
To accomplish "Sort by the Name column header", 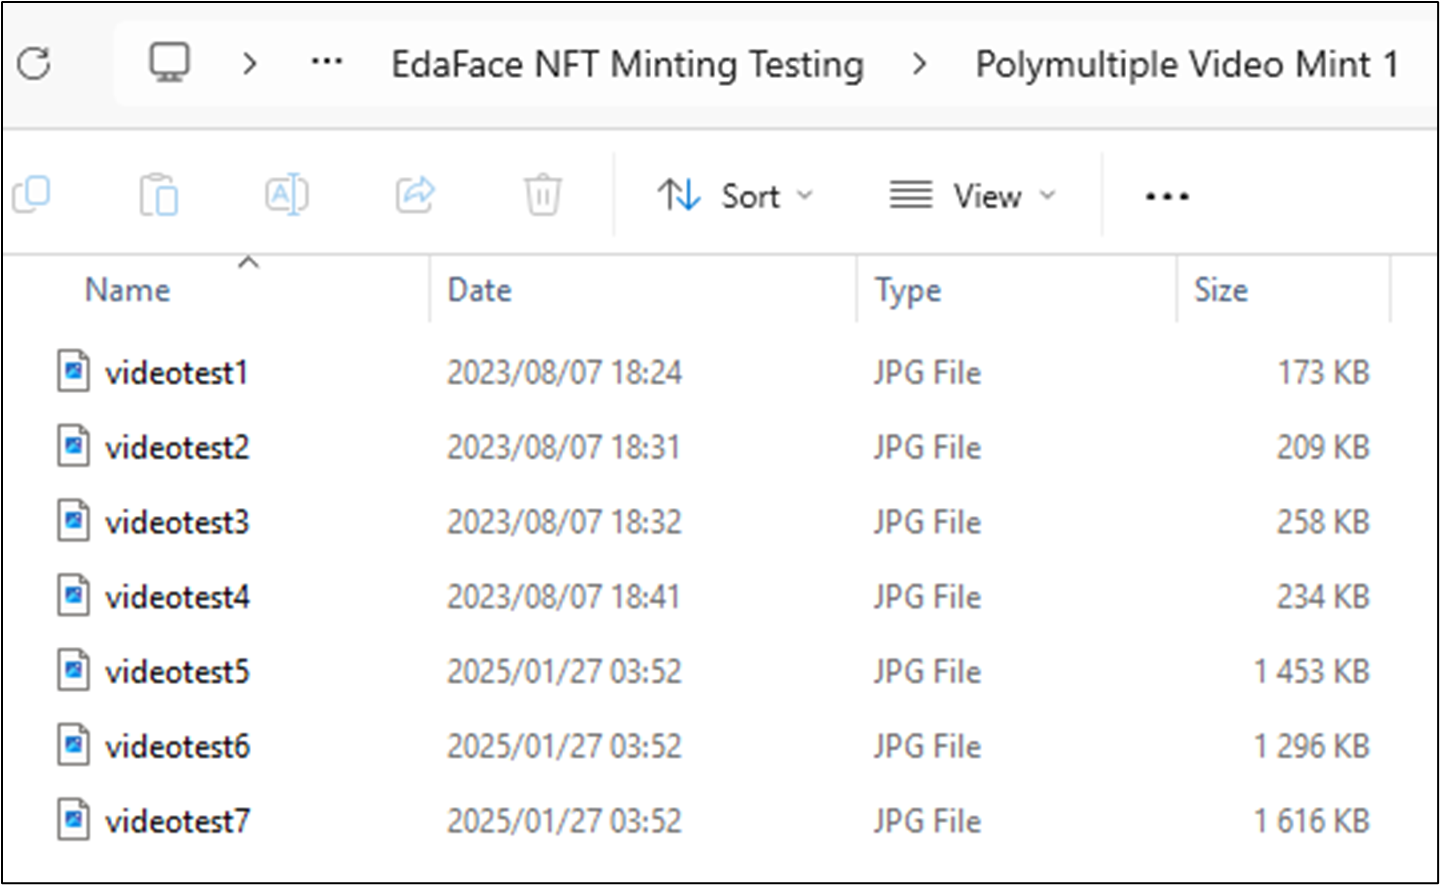I will tap(128, 290).
